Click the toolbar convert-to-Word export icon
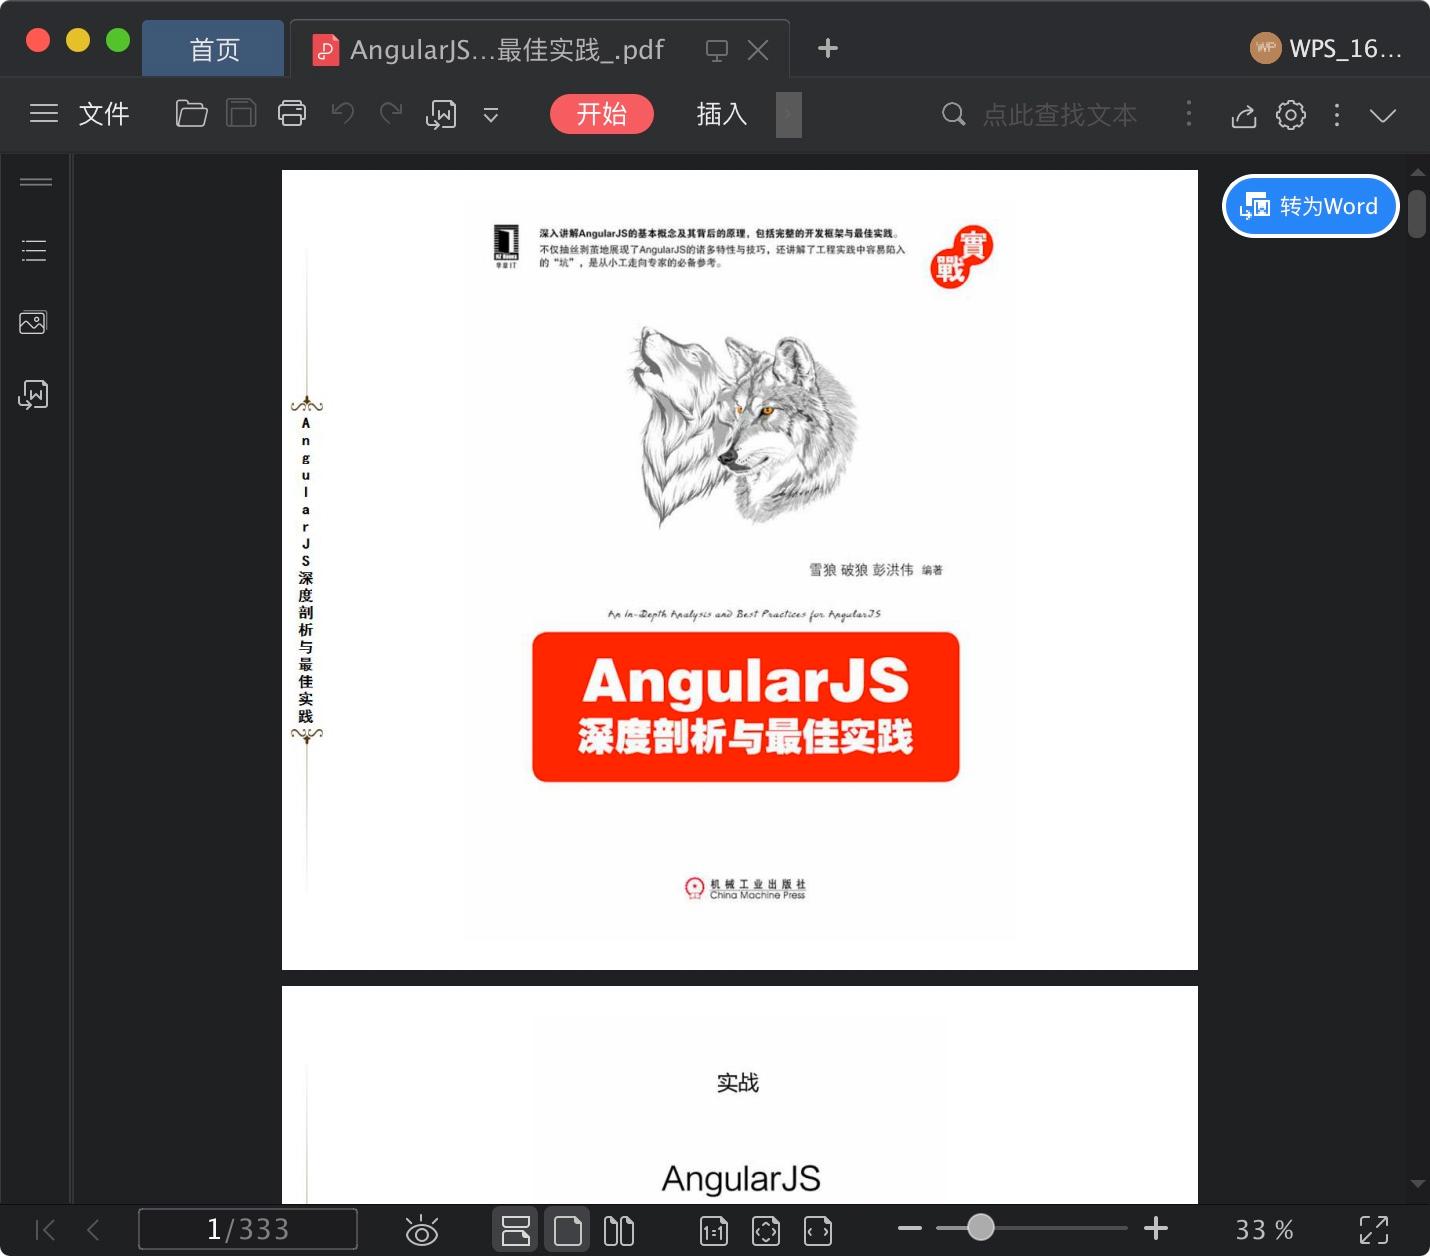Viewport: 1430px width, 1256px height. [441, 115]
